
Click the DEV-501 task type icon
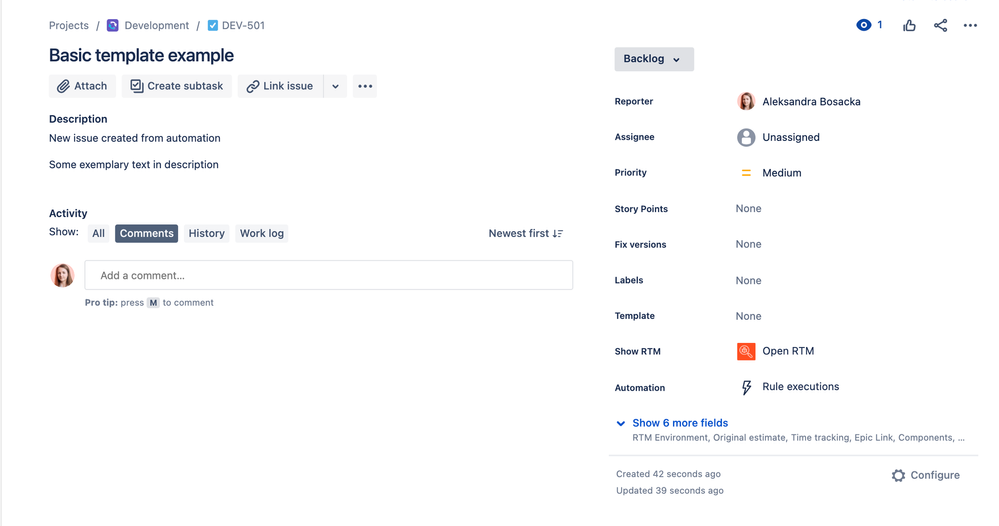click(x=213, y=25)
